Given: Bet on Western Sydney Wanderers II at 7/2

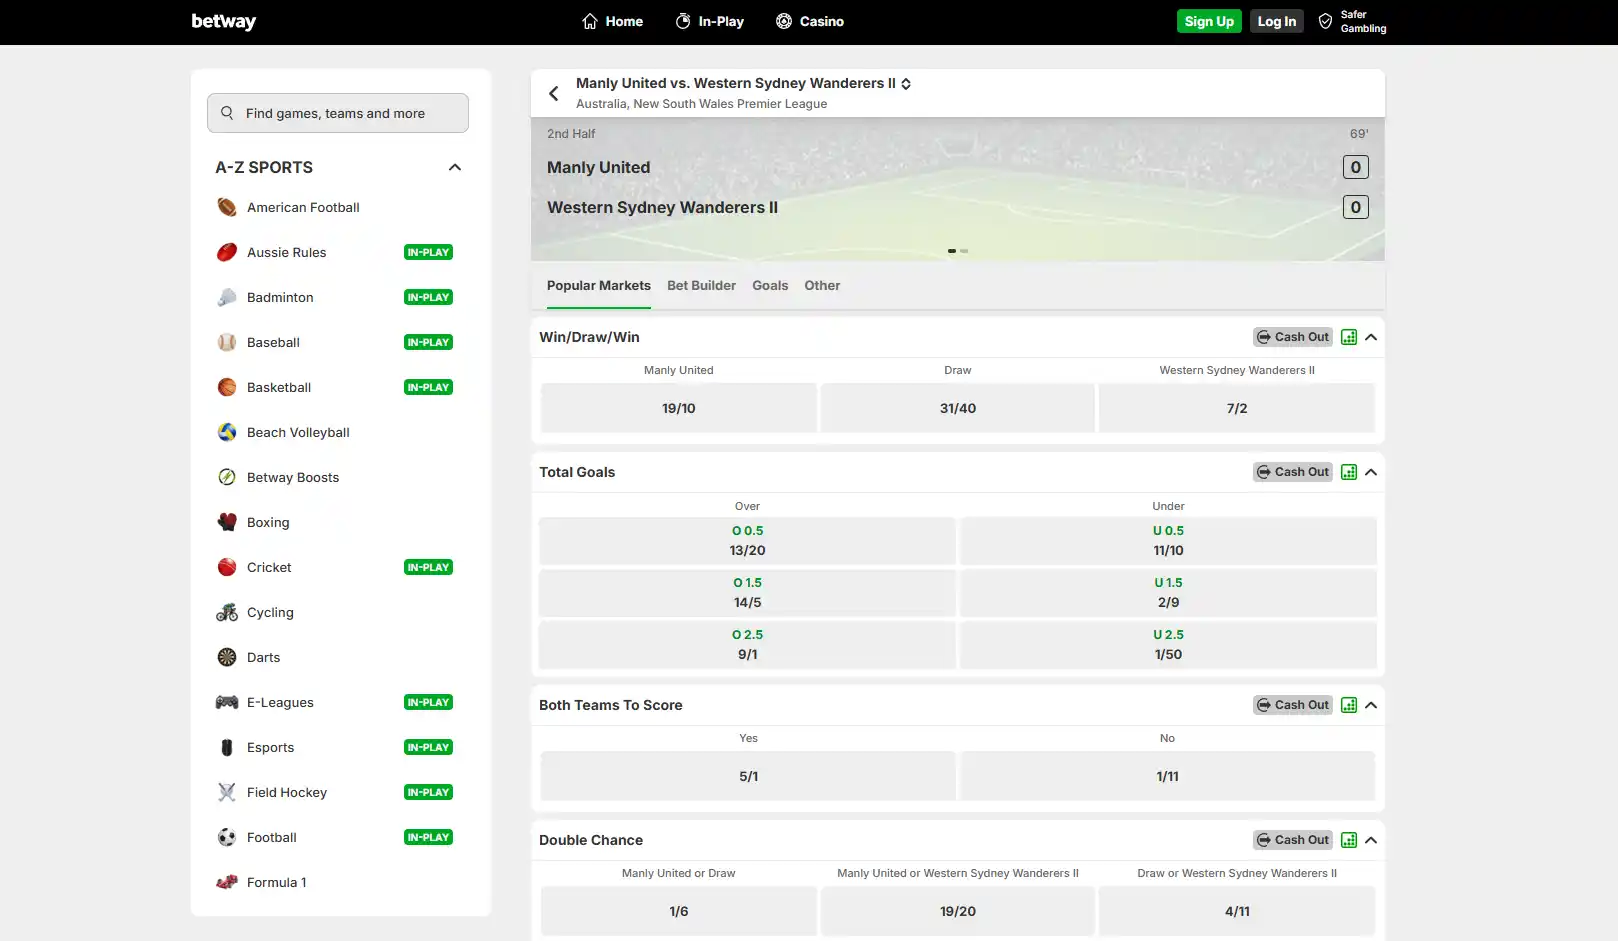Looking at the screenshot, I should (1237, 408).
